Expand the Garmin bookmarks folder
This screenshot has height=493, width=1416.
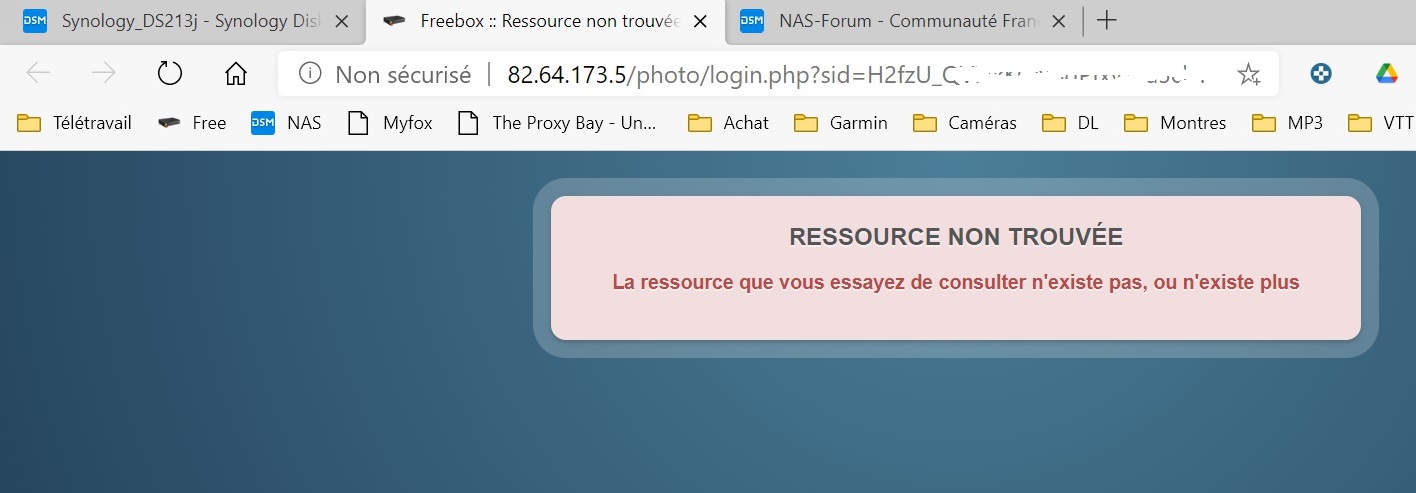tap(840, 123)
